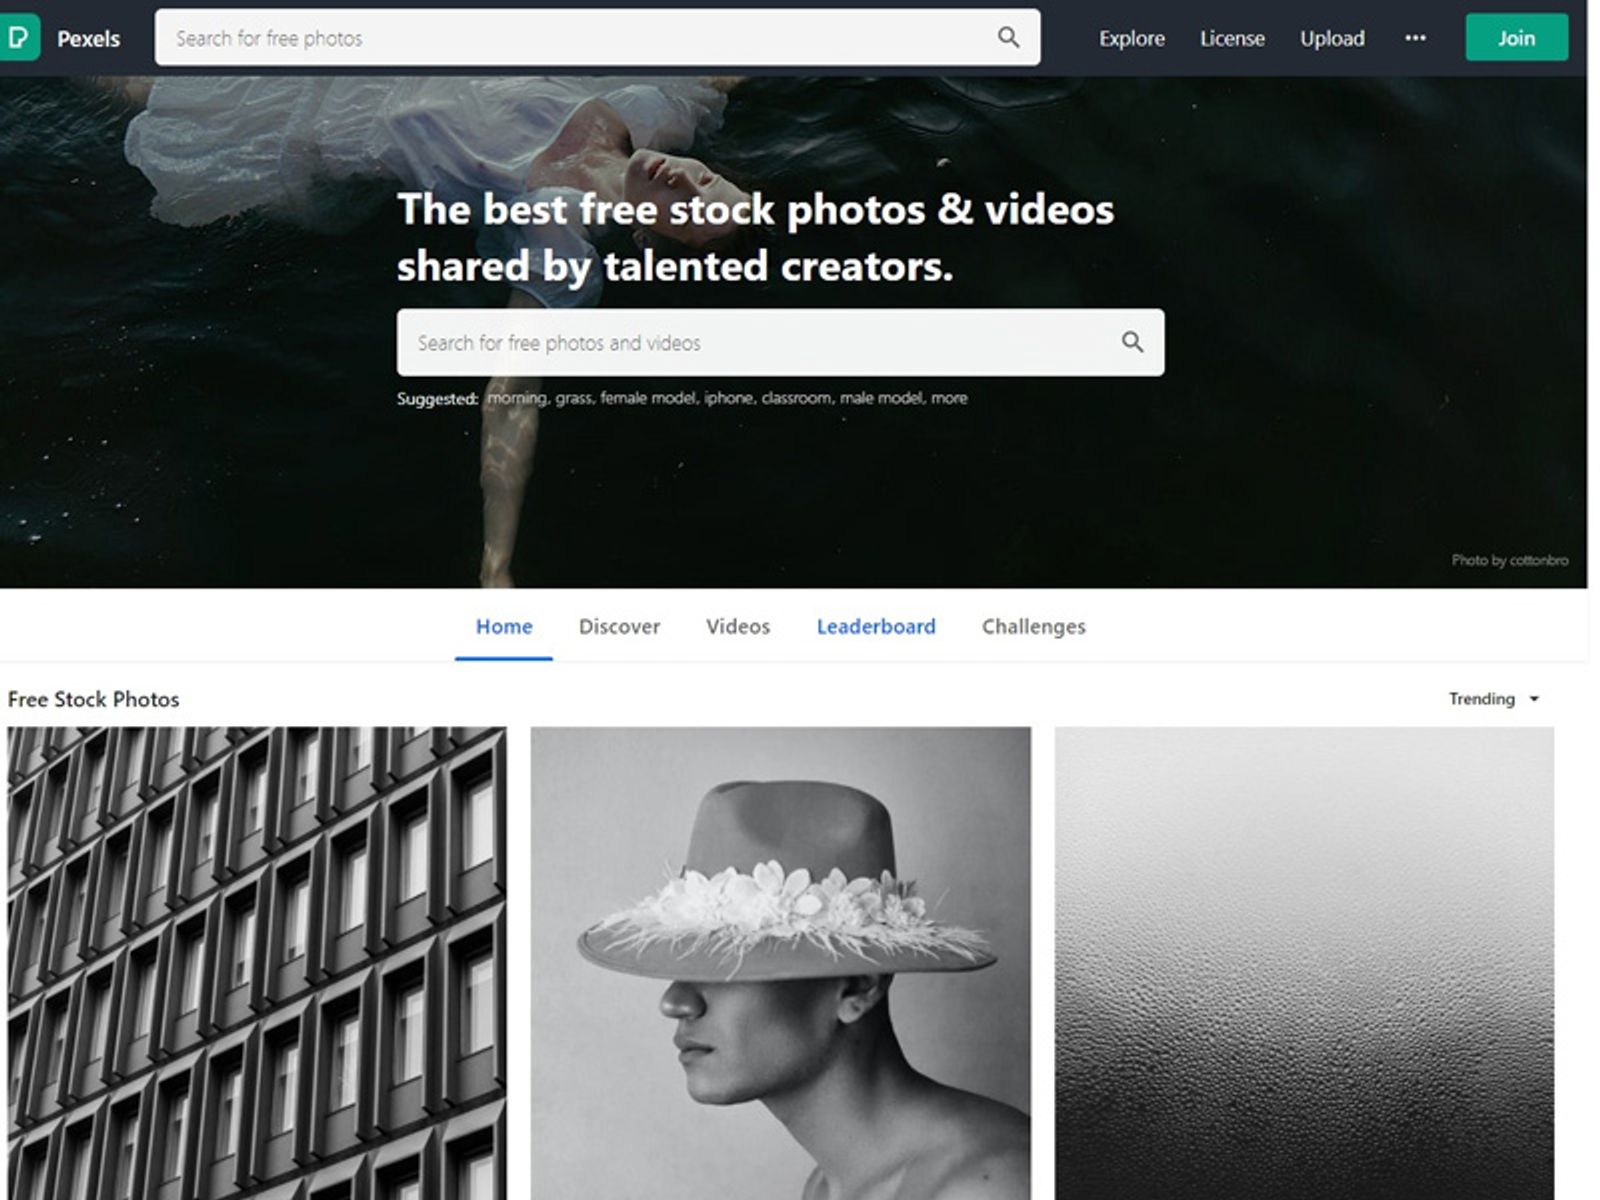1600x1200 pixels.
Task: Select the suggested term 'grass'
Action: click(575, 398)
